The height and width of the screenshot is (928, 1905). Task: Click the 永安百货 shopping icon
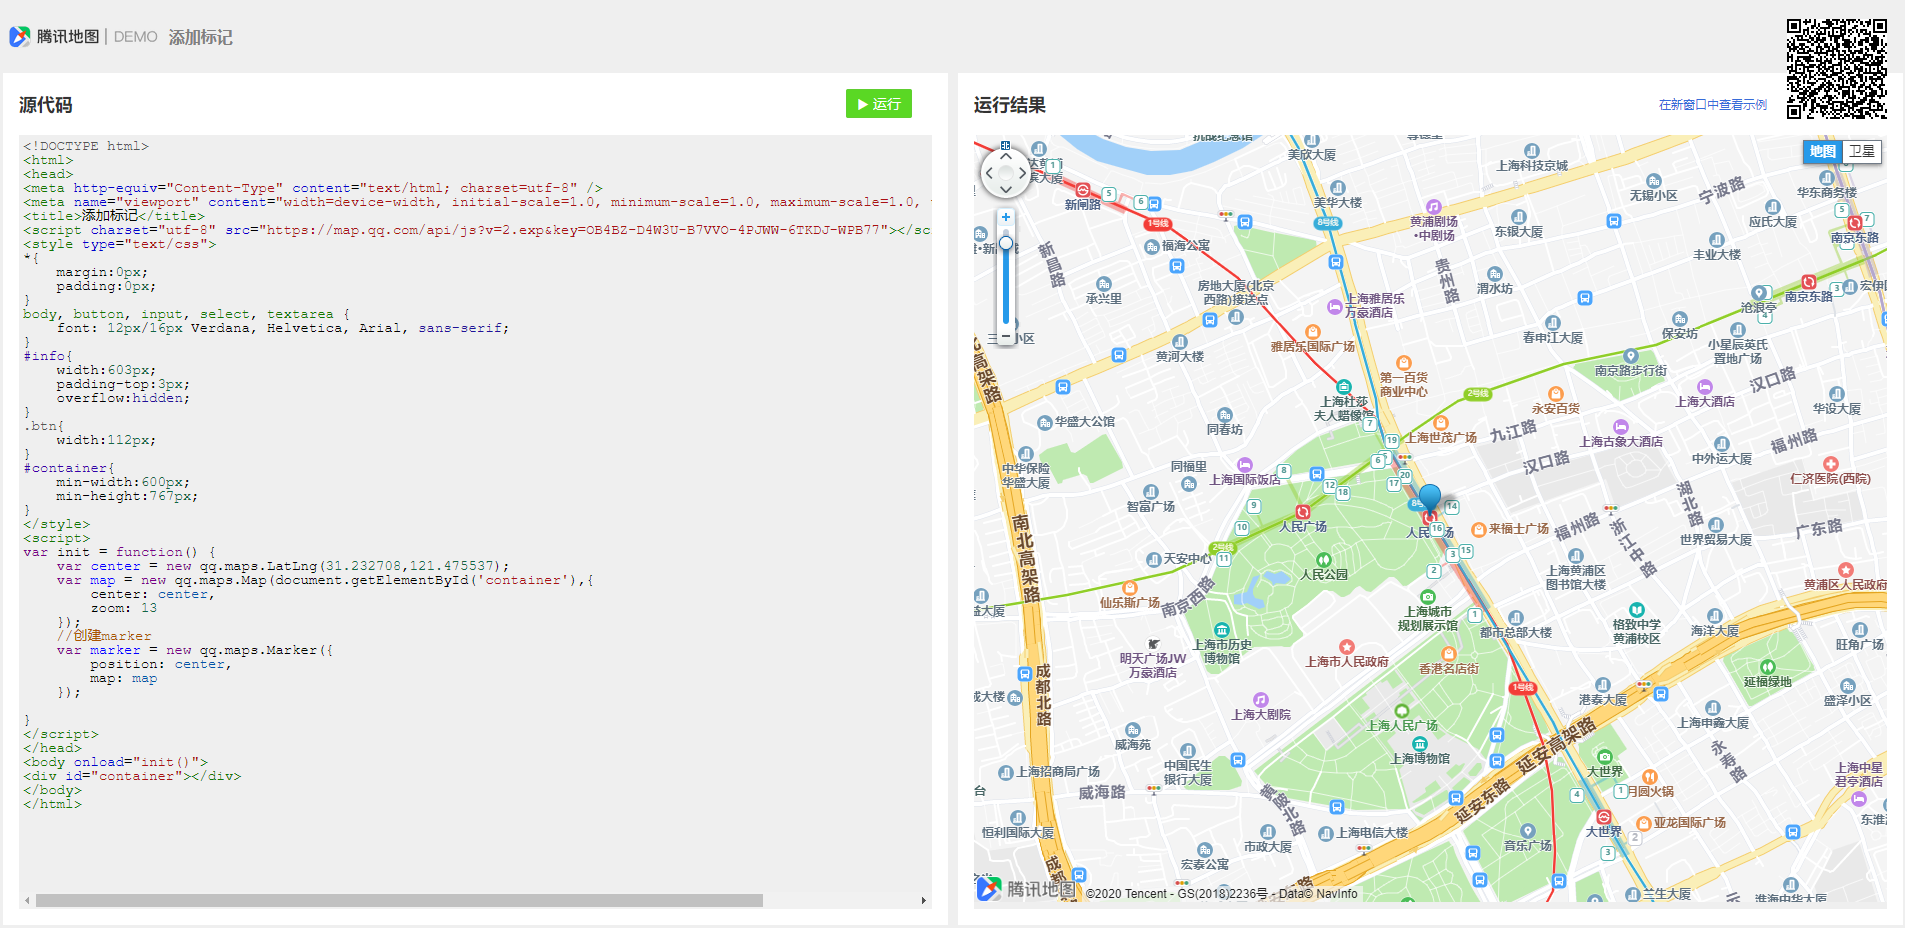point(1555,394)
